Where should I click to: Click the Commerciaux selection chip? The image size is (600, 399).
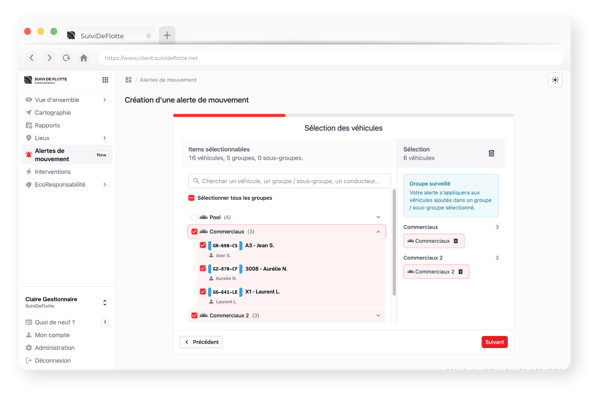click(434, 241)
